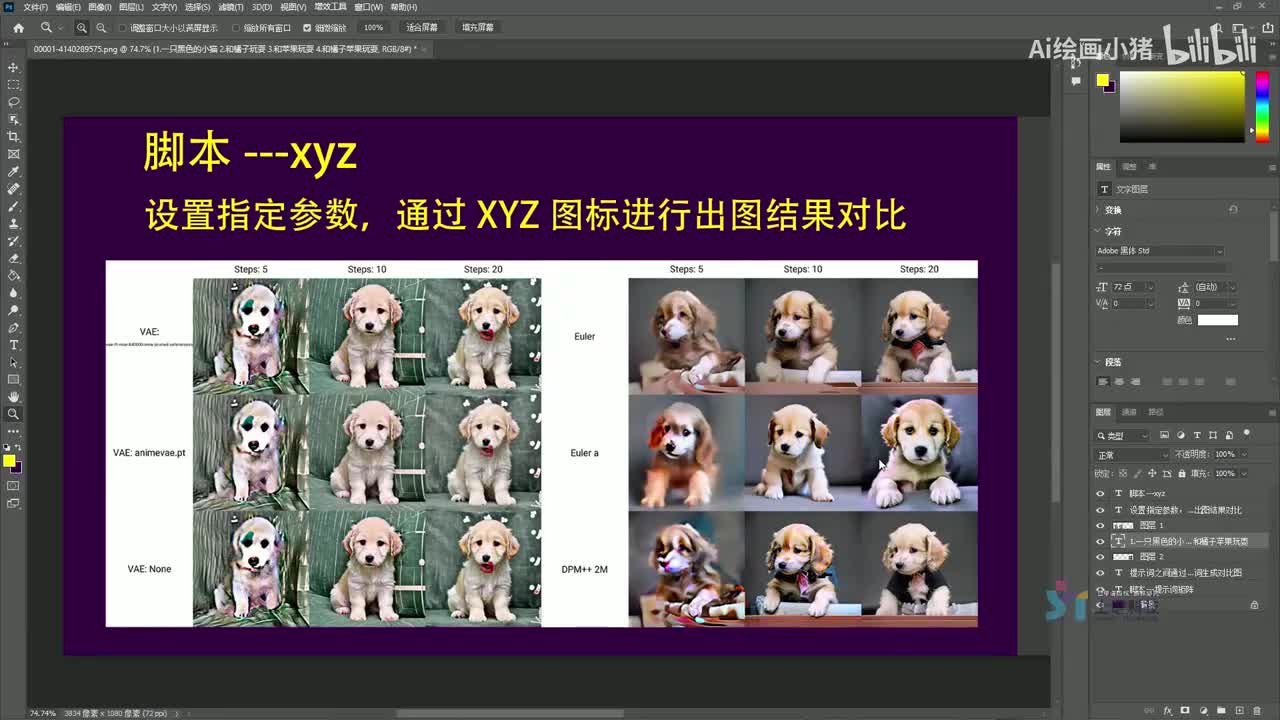
Task: Select the Frame tool
Action: tap(14, 154)
